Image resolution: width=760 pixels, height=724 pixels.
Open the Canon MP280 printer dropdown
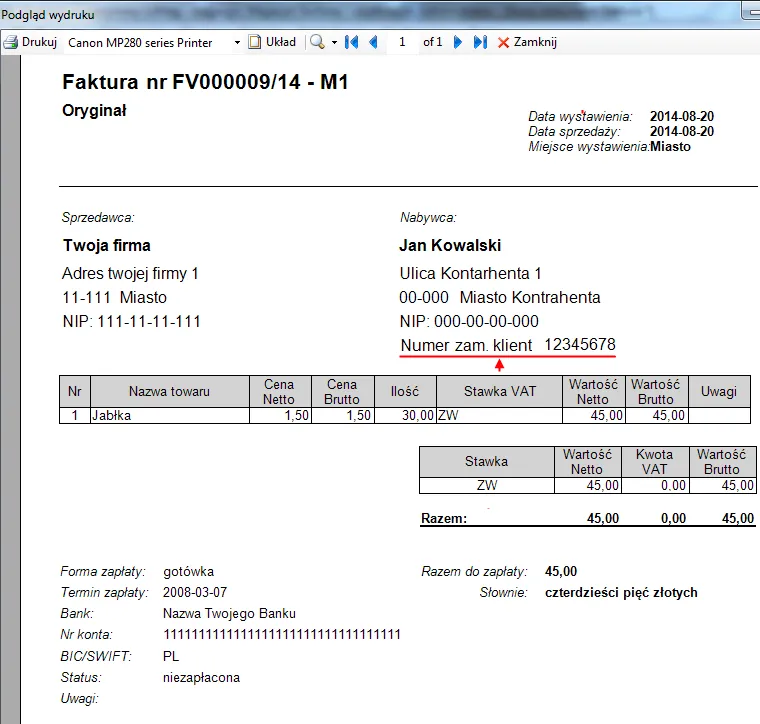point(237,43)
